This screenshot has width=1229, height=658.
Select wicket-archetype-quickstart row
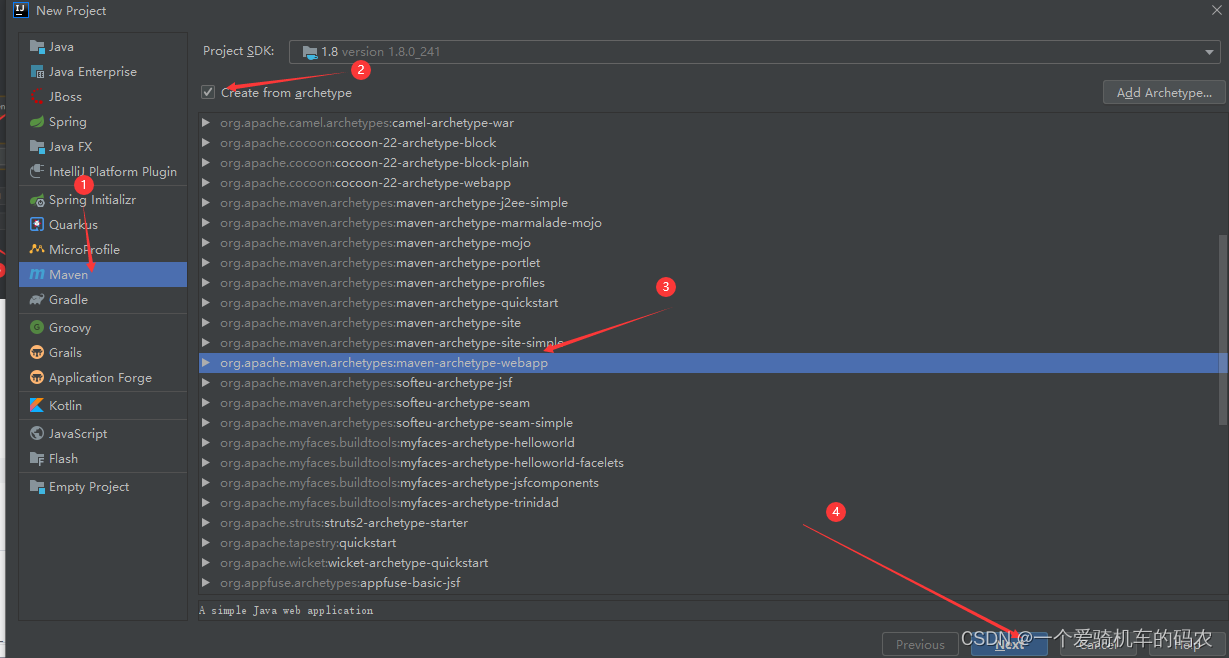point(708,563)
